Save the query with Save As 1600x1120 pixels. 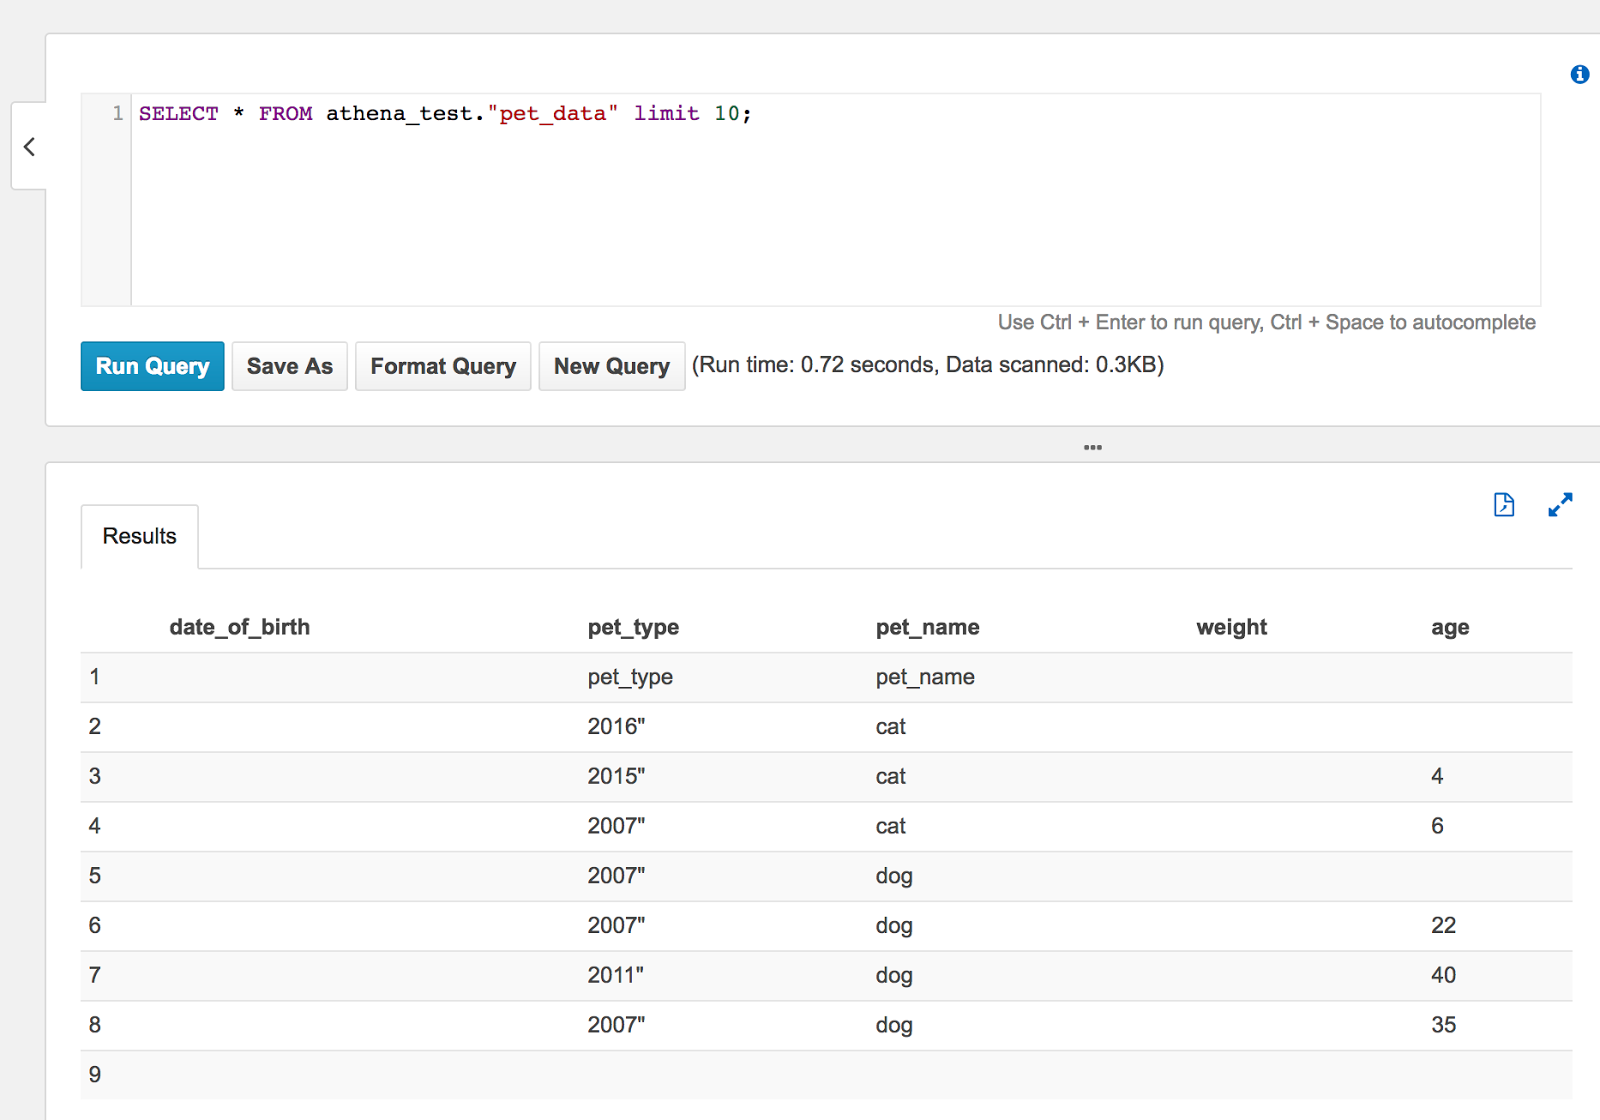pos(289,366)
